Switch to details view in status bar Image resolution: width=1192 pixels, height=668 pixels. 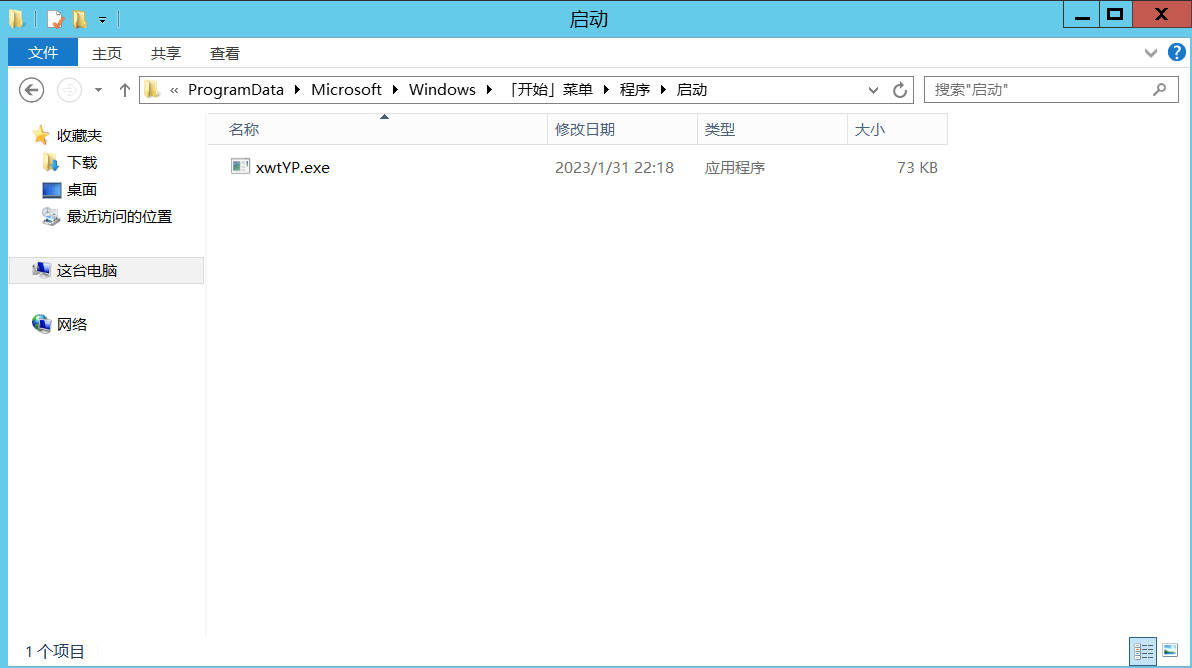click(1143, 651)
